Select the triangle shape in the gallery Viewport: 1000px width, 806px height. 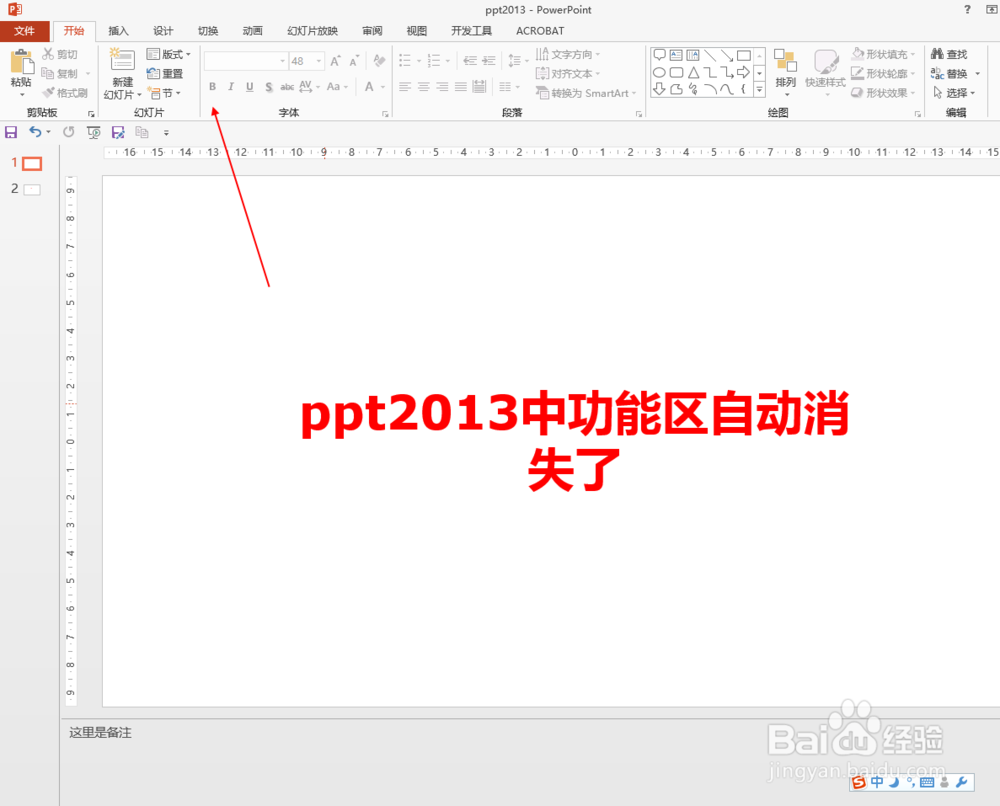(693, 73)
